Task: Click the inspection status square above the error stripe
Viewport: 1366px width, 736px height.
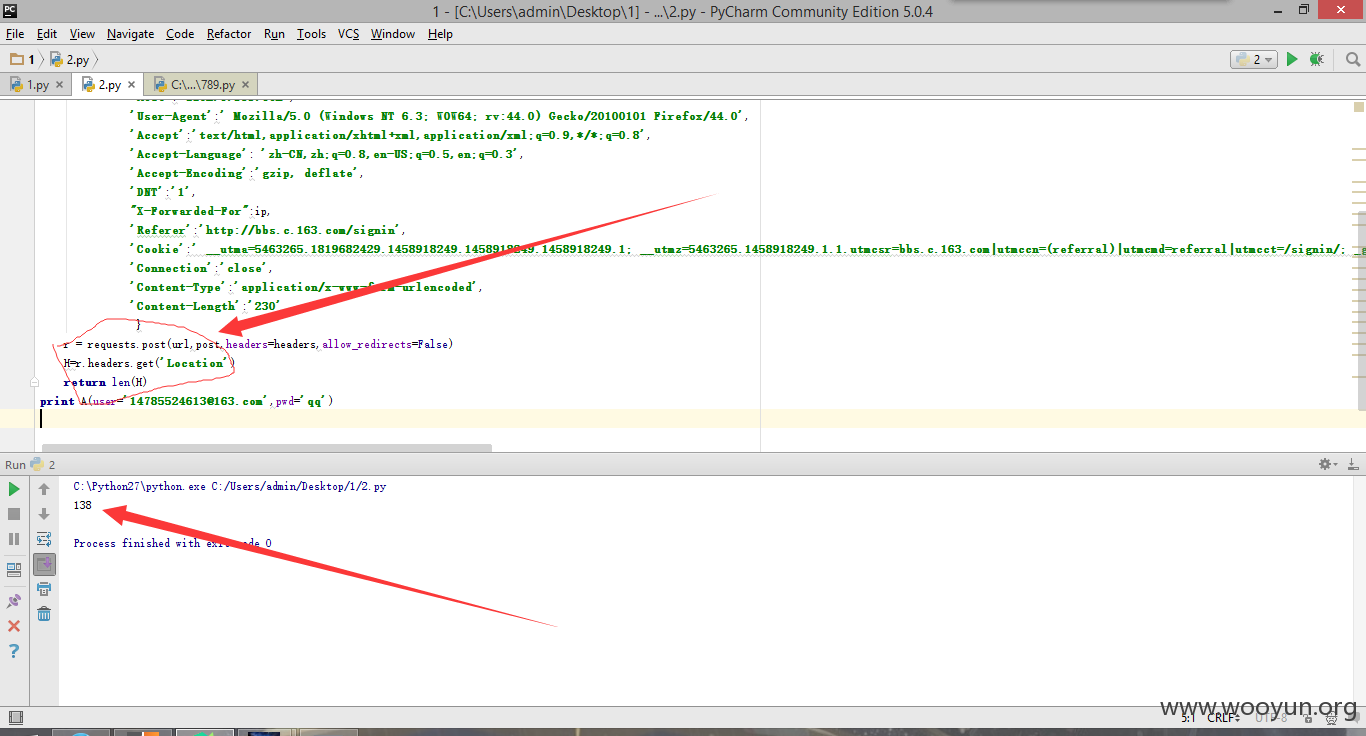Action: coord(1359,105)
